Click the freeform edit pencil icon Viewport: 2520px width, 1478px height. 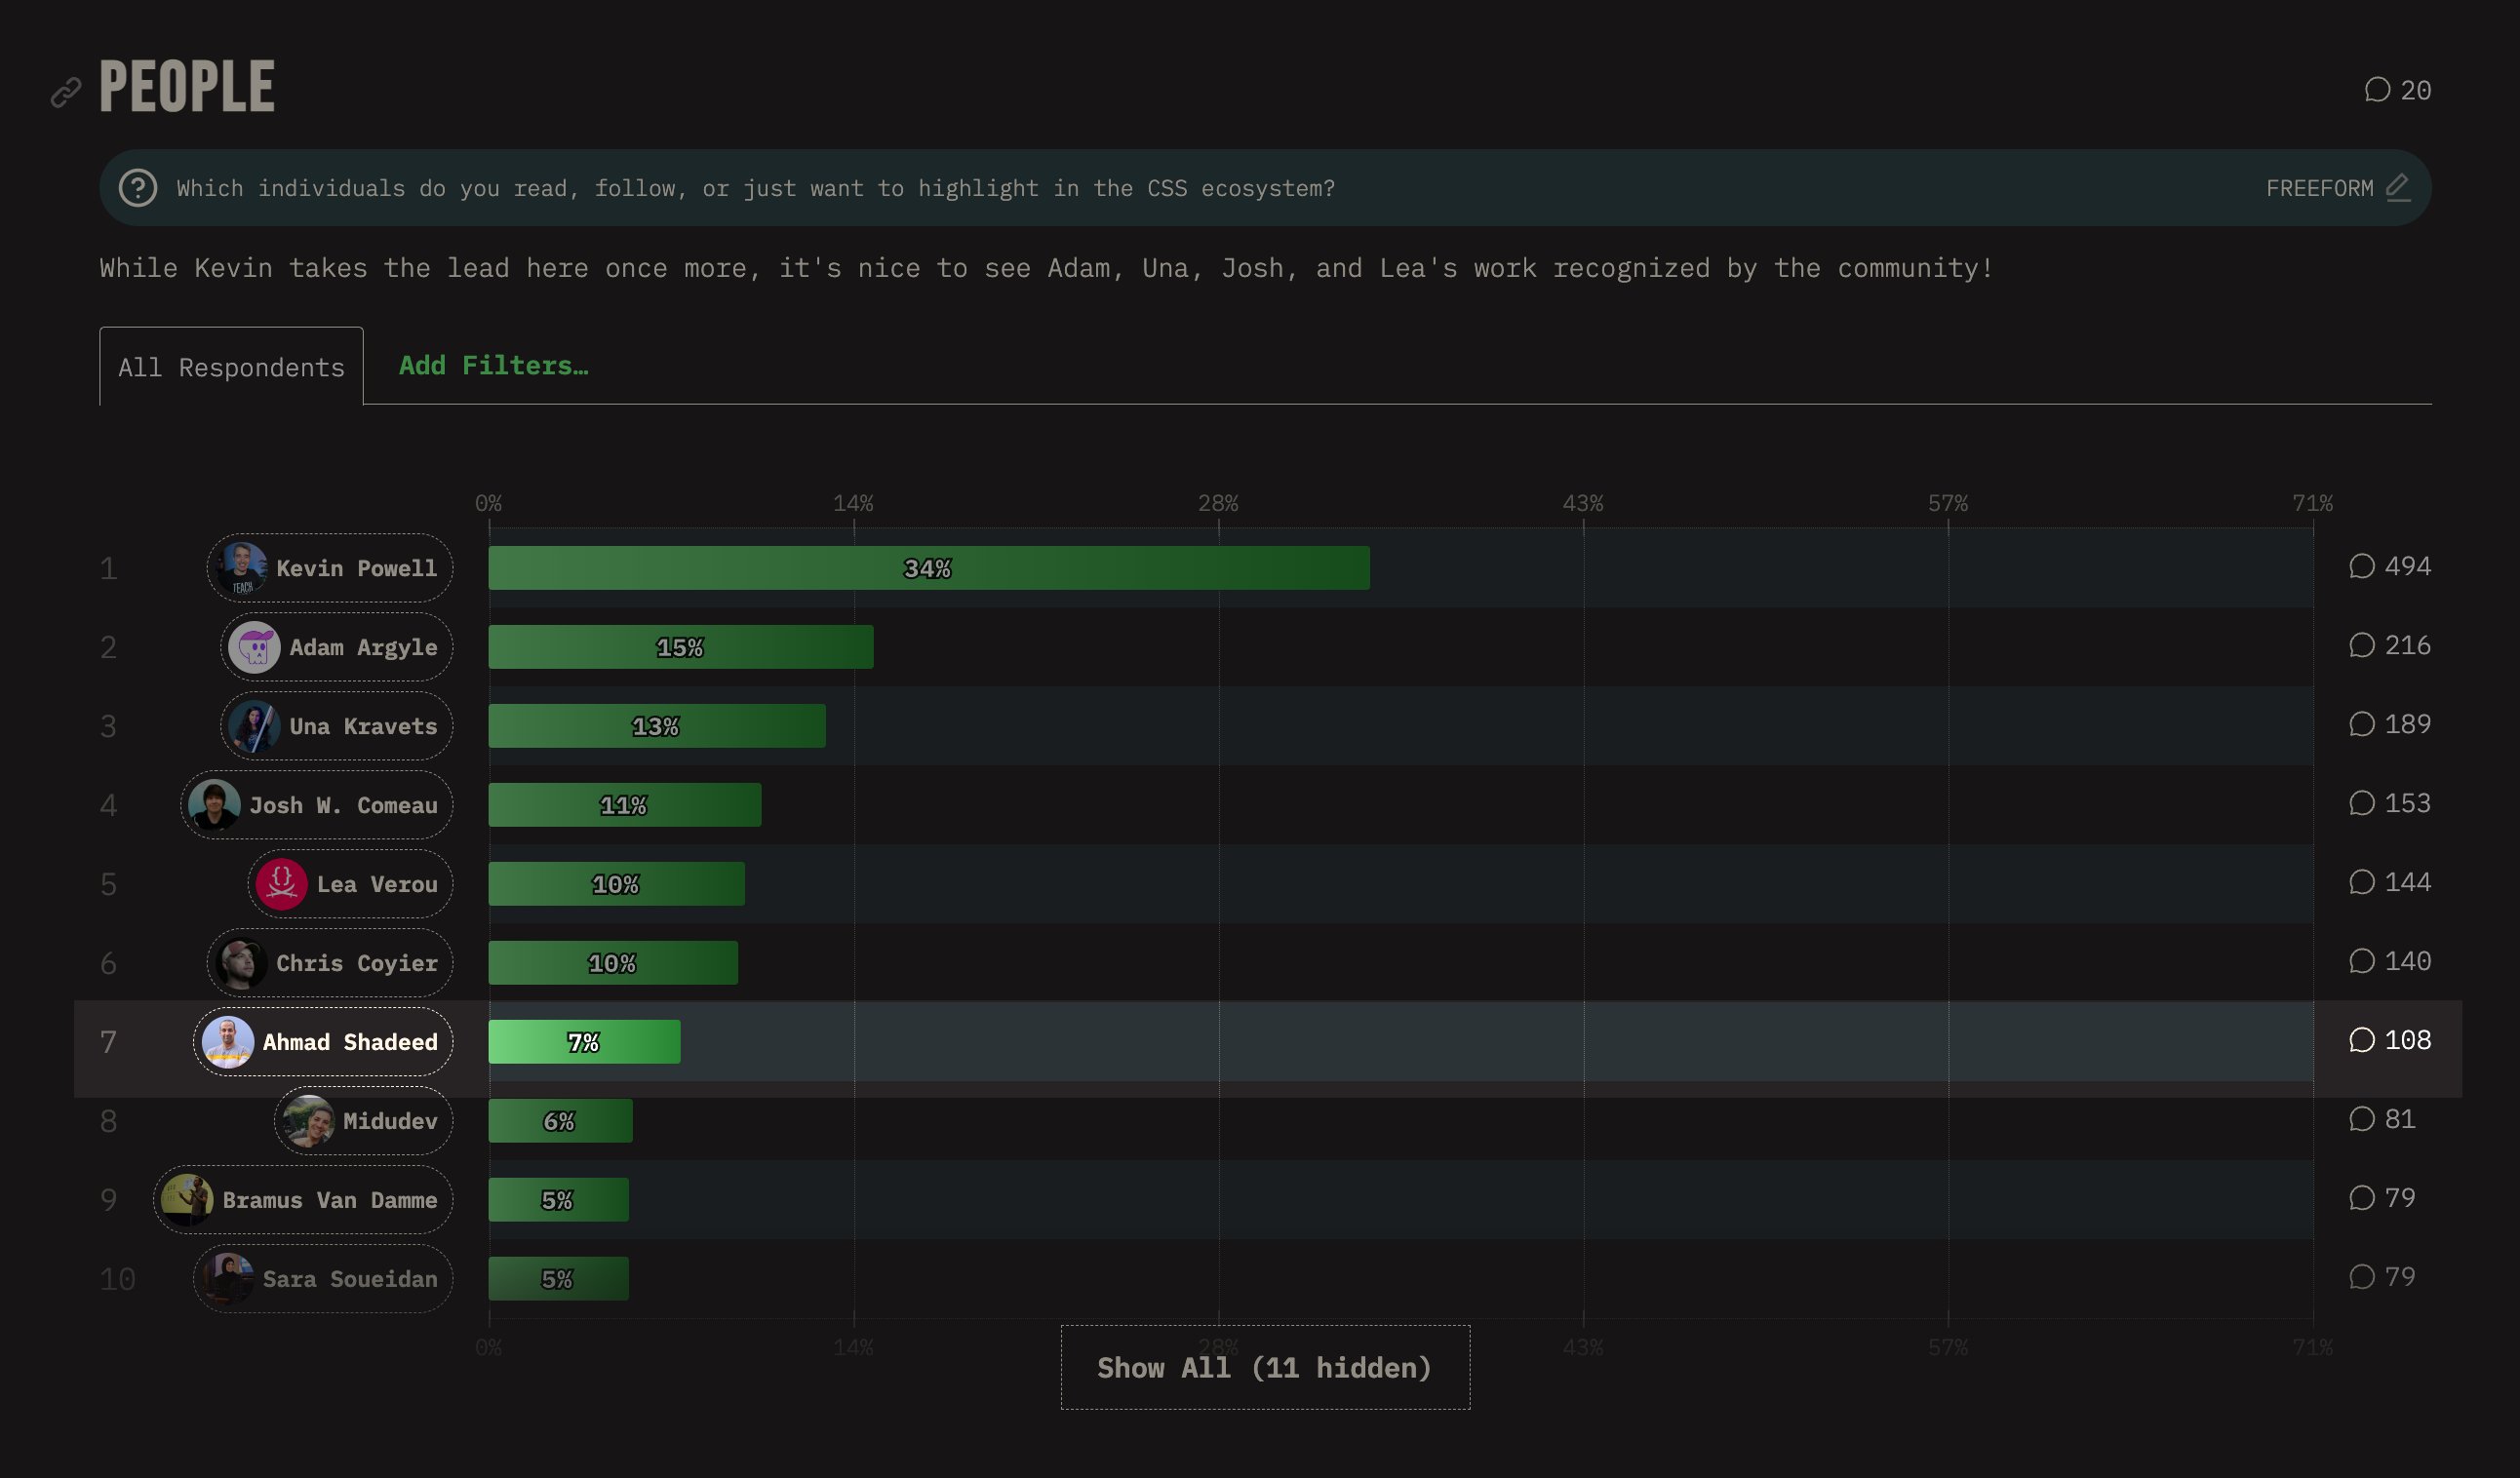click(2398, 187)
